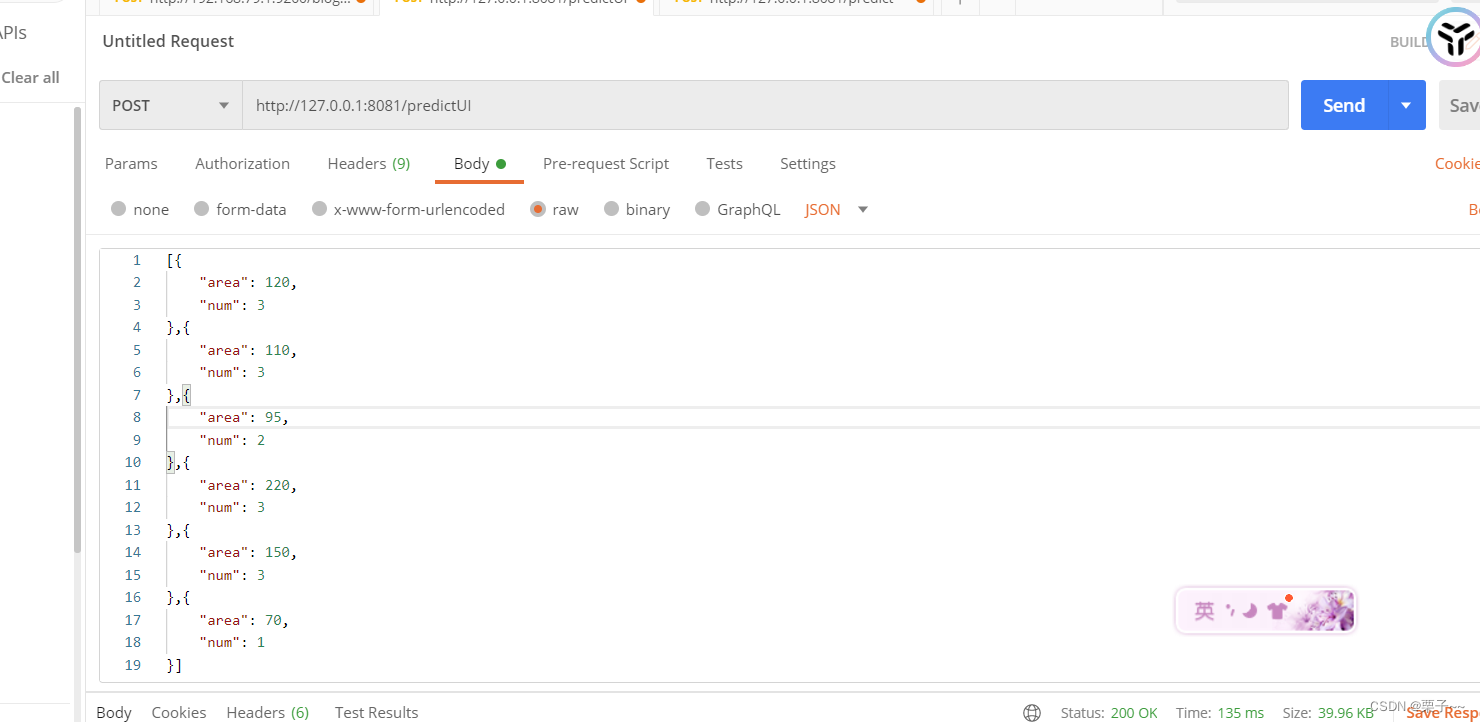The image size is (1480, 722).
Task: Click the 135 ms response time value
Action: pos(1241,713)
